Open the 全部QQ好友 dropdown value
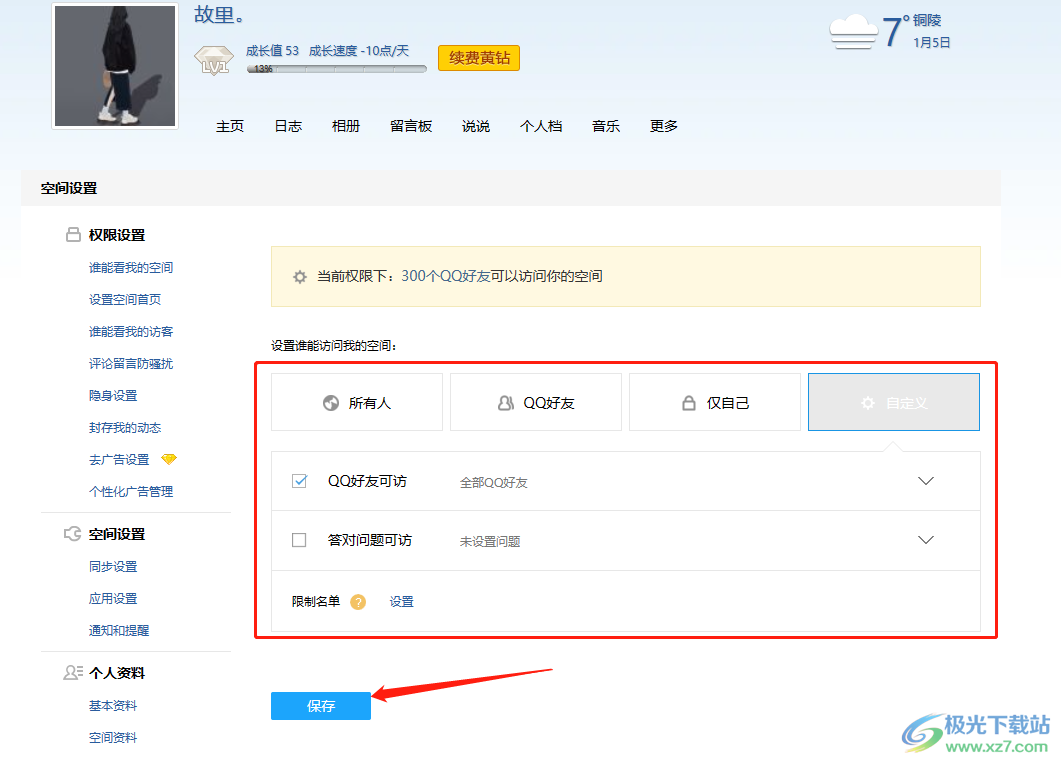 [x=493, y=482]
